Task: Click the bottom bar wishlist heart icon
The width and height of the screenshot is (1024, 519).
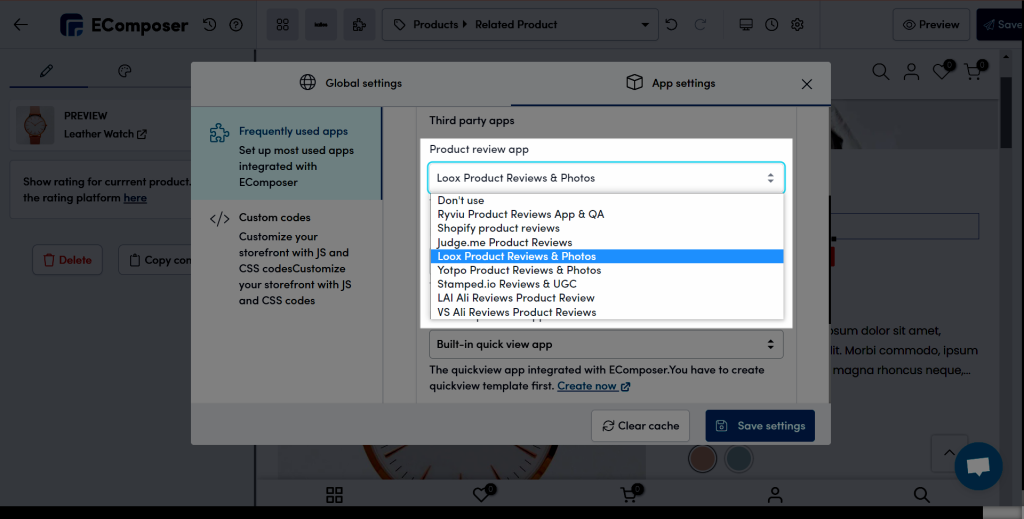Action: click(483, 494)
